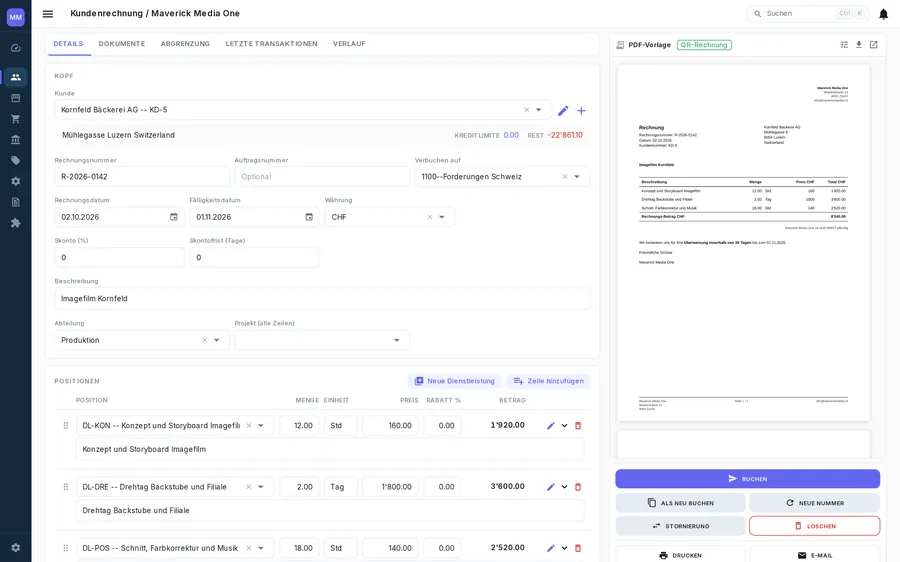Click the Buchen button
The width and height of the screenshot is (900, 562).
(x=747, y=479)
